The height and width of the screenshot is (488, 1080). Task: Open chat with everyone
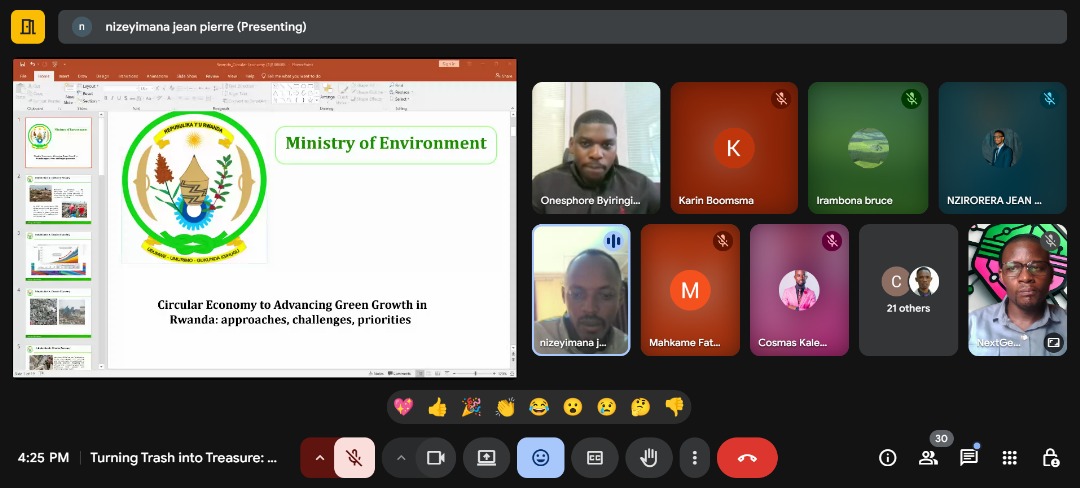969,458
